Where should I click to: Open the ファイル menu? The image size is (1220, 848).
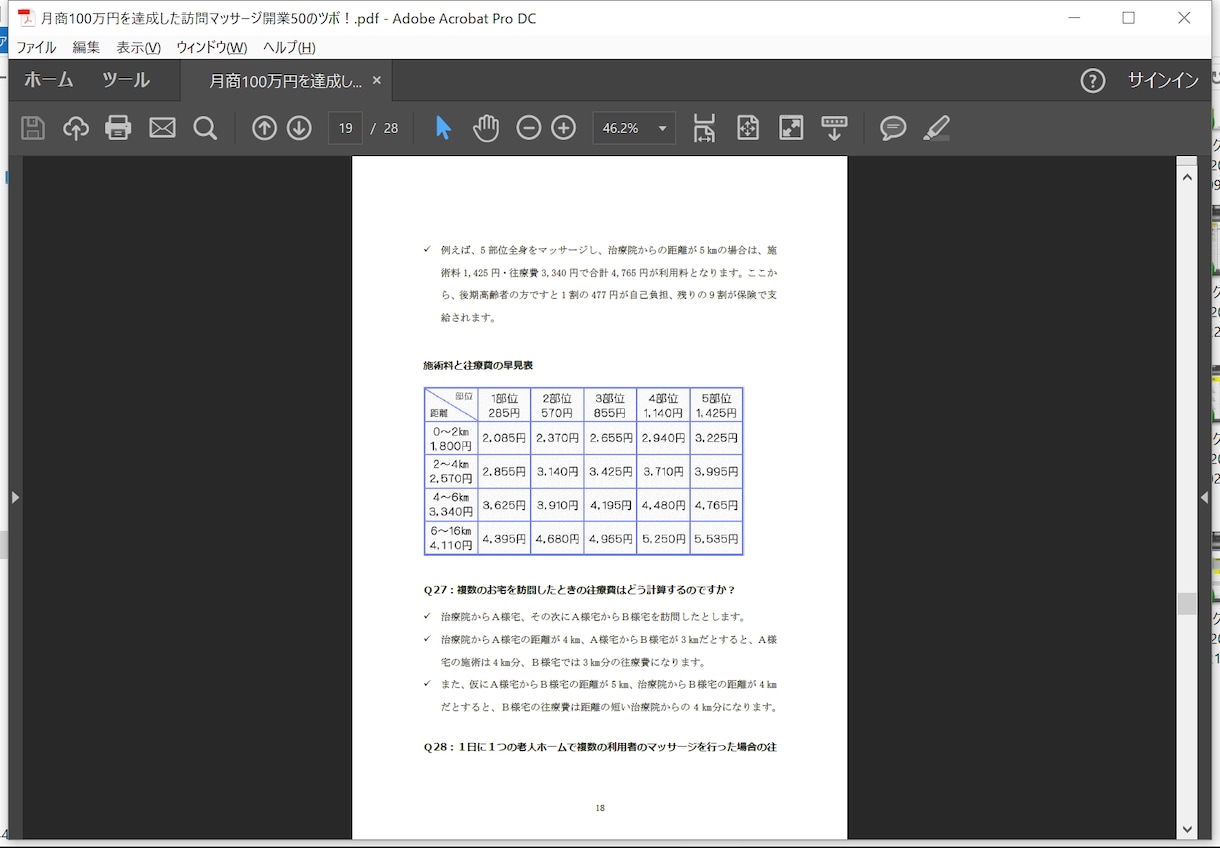tap(36, 47)
